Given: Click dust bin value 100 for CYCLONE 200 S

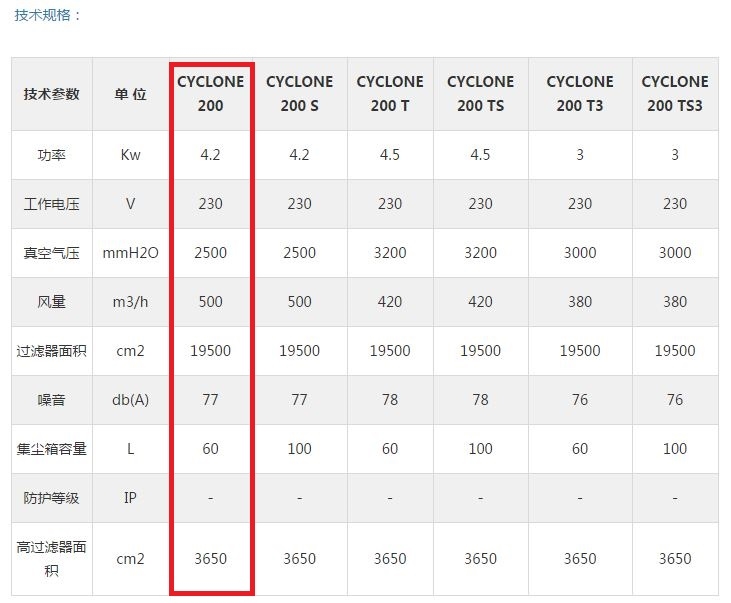Looking at the screenshot, I should [x=300, y=449].
